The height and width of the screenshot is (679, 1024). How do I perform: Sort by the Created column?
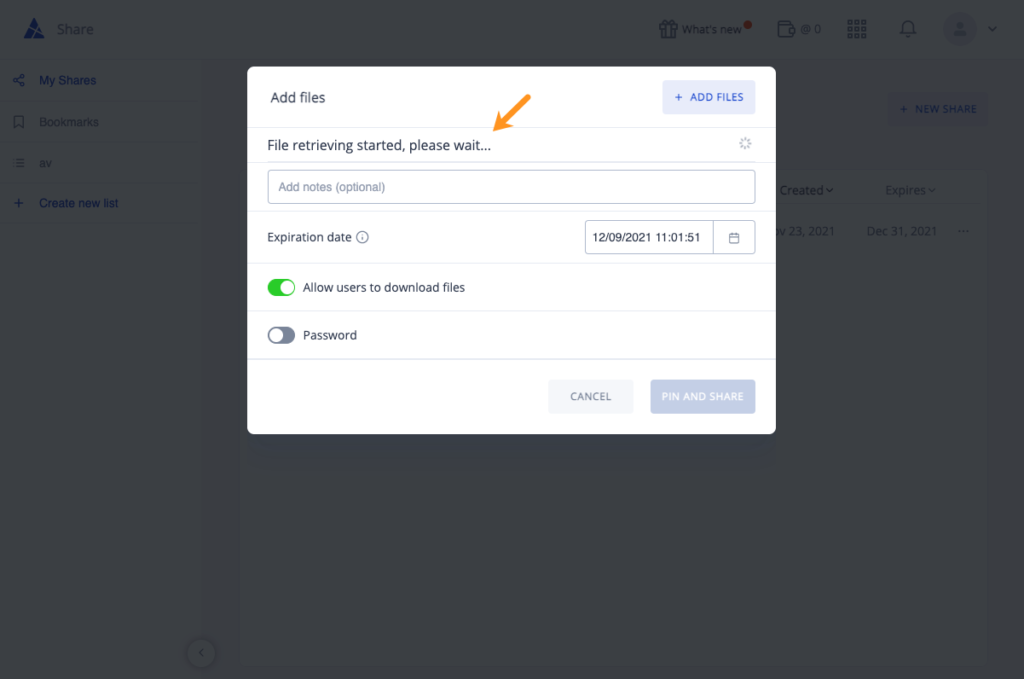click(806, 190)
